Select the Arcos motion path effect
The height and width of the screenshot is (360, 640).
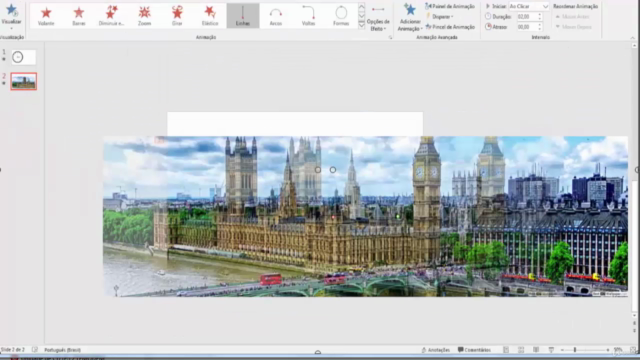click(x=276, y=16)
